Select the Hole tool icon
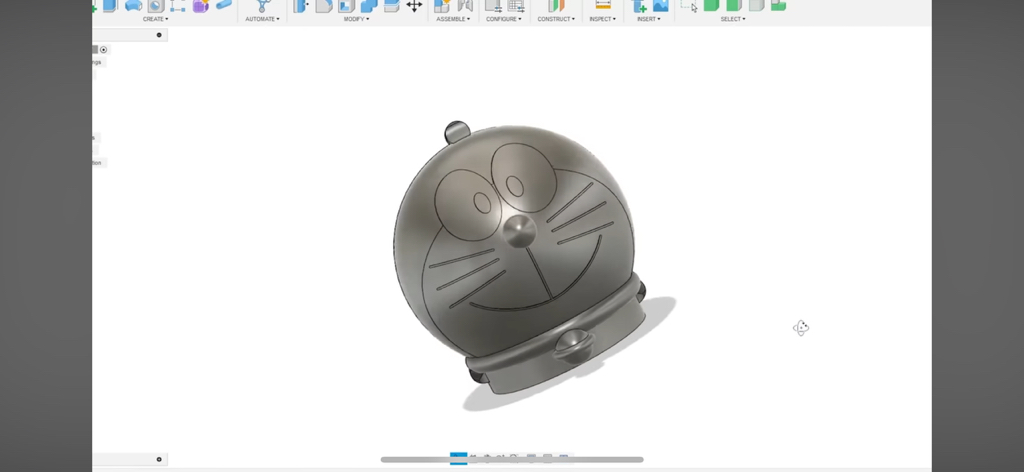 pos(155,6)
